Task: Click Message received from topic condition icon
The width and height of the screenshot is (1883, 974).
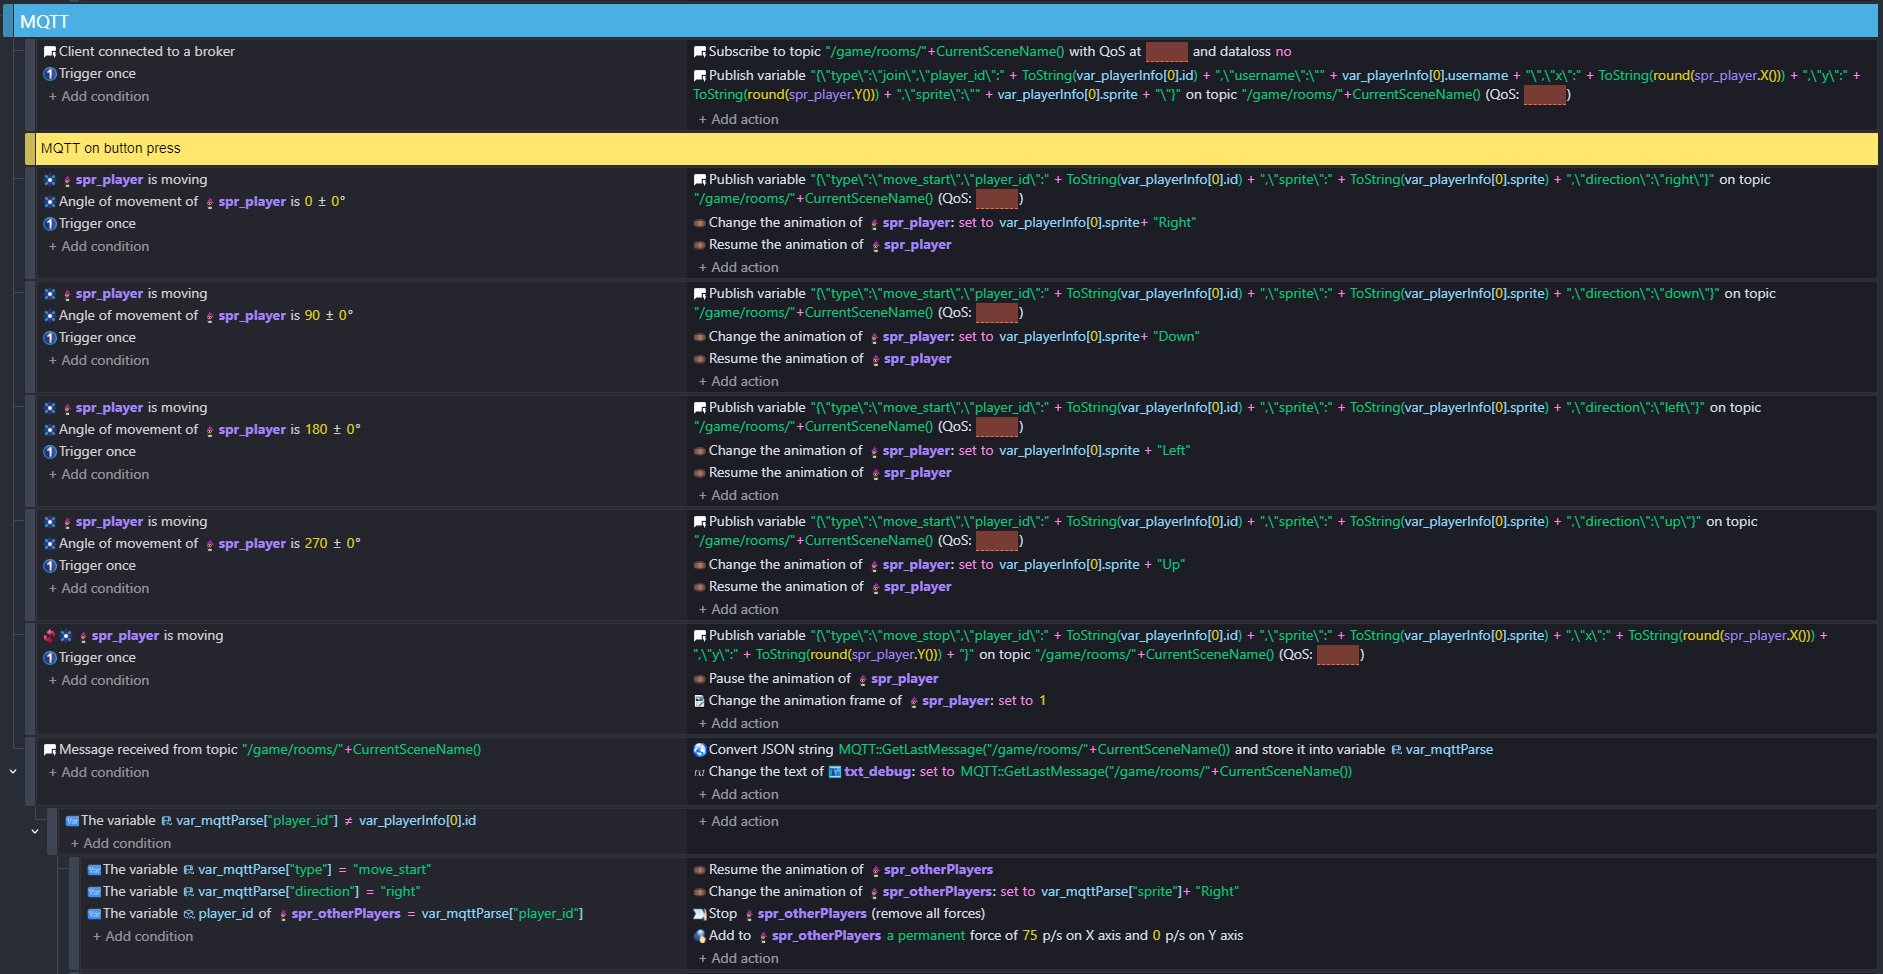Action: [50, 750]
